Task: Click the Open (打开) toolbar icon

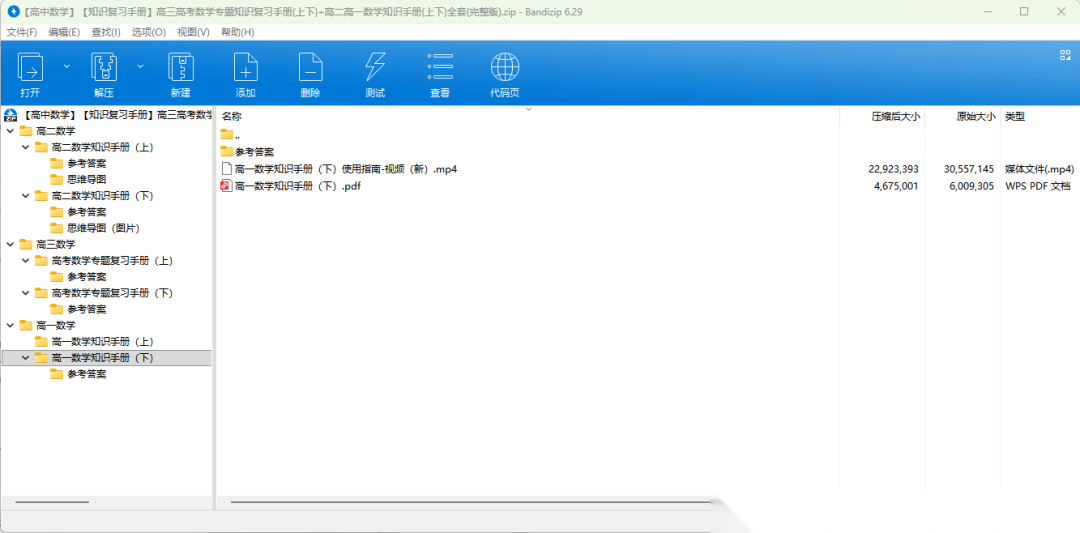Action: point(30,68)
